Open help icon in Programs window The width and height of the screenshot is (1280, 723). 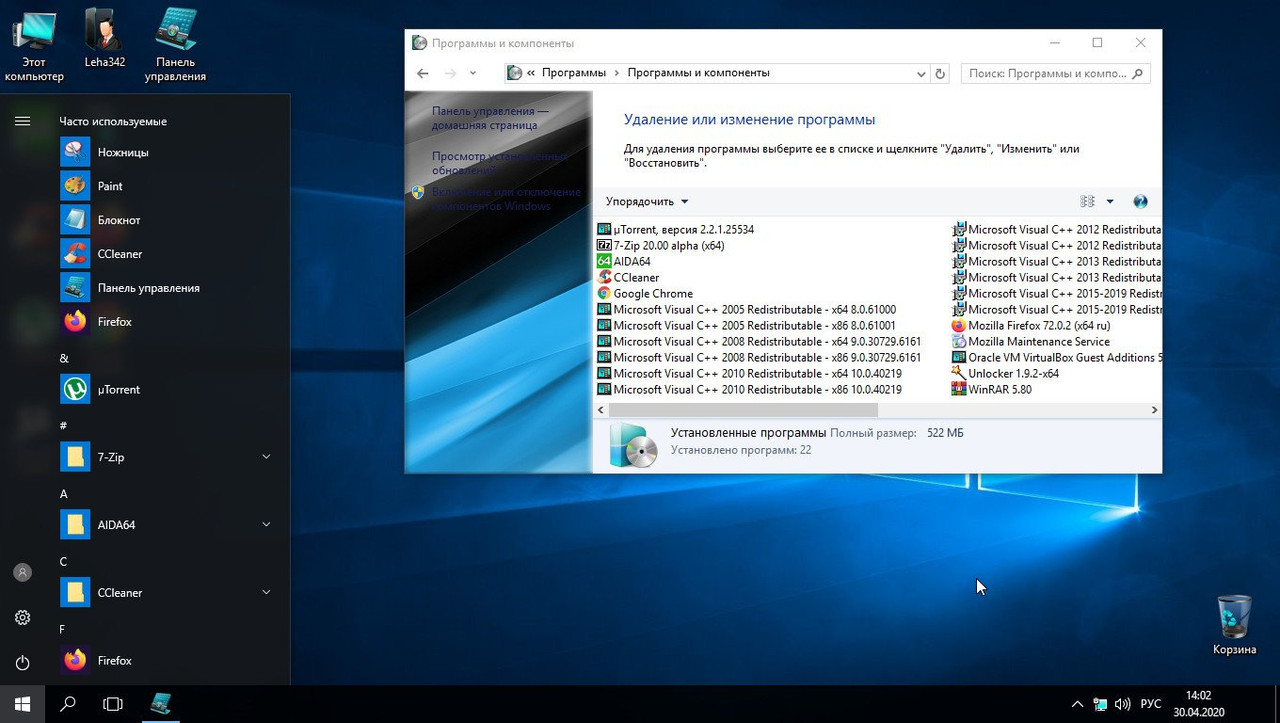[1140, 201]
